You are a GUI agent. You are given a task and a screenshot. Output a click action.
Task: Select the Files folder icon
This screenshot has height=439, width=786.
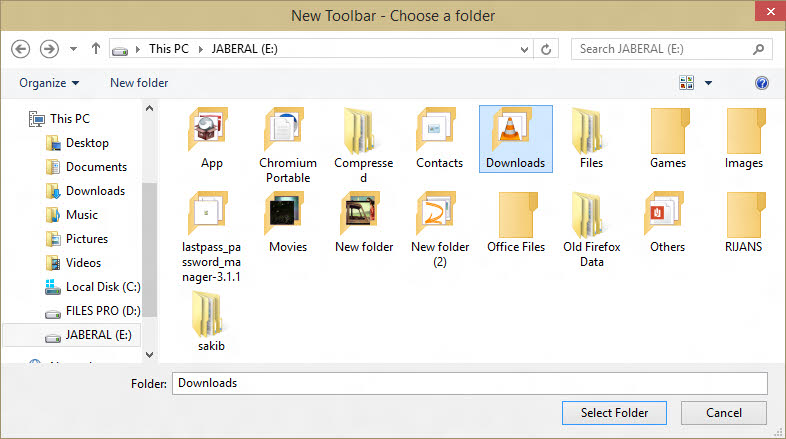(x=587, y=130)
